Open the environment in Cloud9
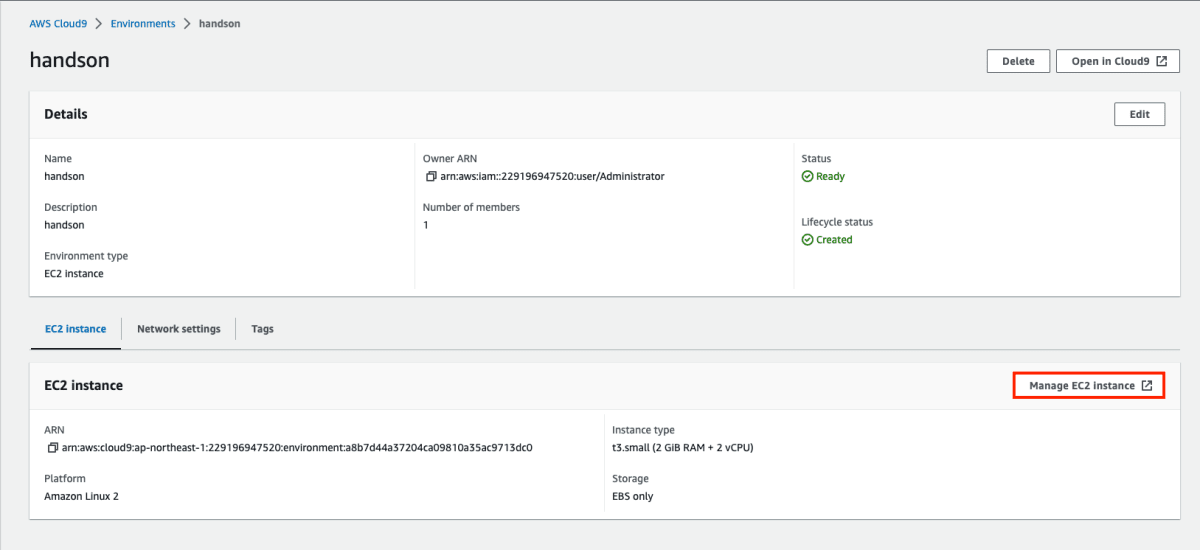The height and width of the screenshot is (550, 1200). click(1117, 61)
